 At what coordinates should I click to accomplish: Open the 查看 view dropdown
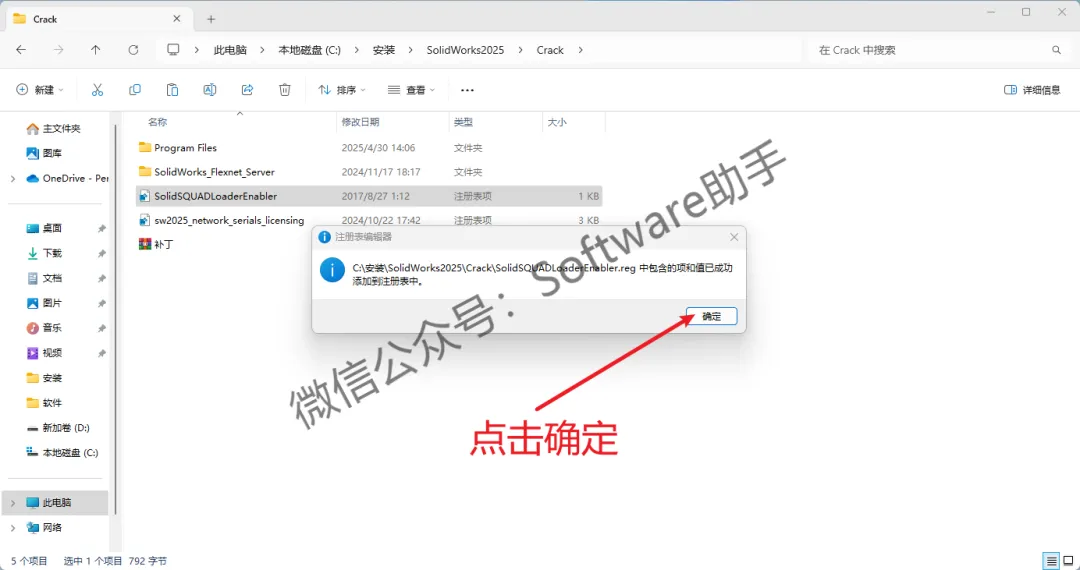coord(411,89)
